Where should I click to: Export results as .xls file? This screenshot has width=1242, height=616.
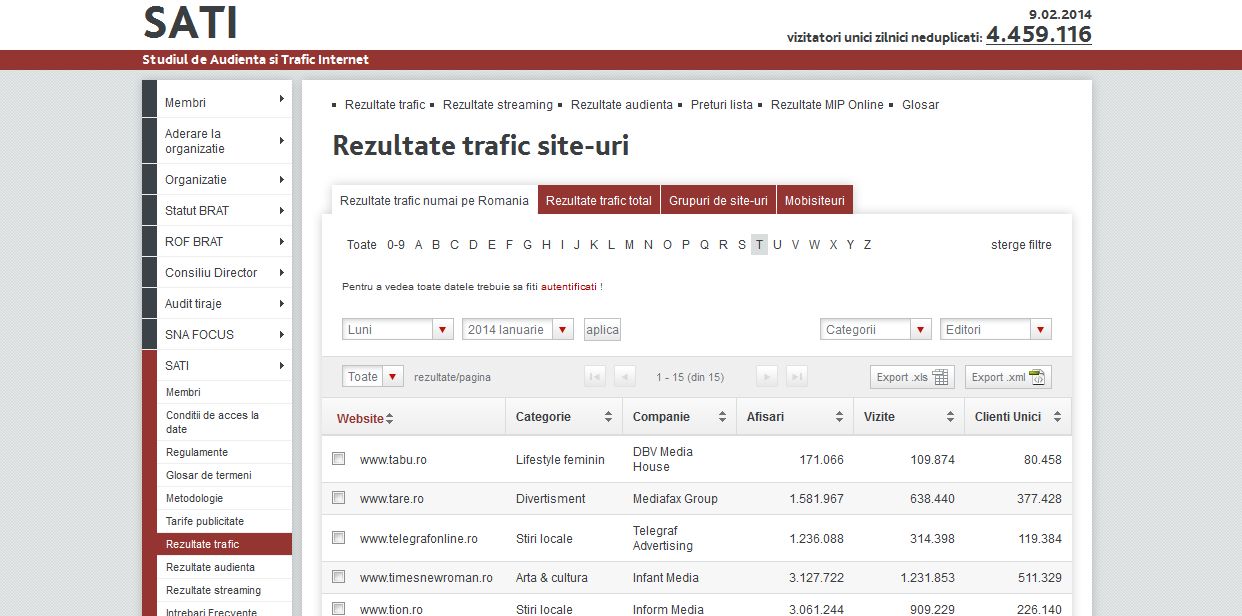point(911,377)
